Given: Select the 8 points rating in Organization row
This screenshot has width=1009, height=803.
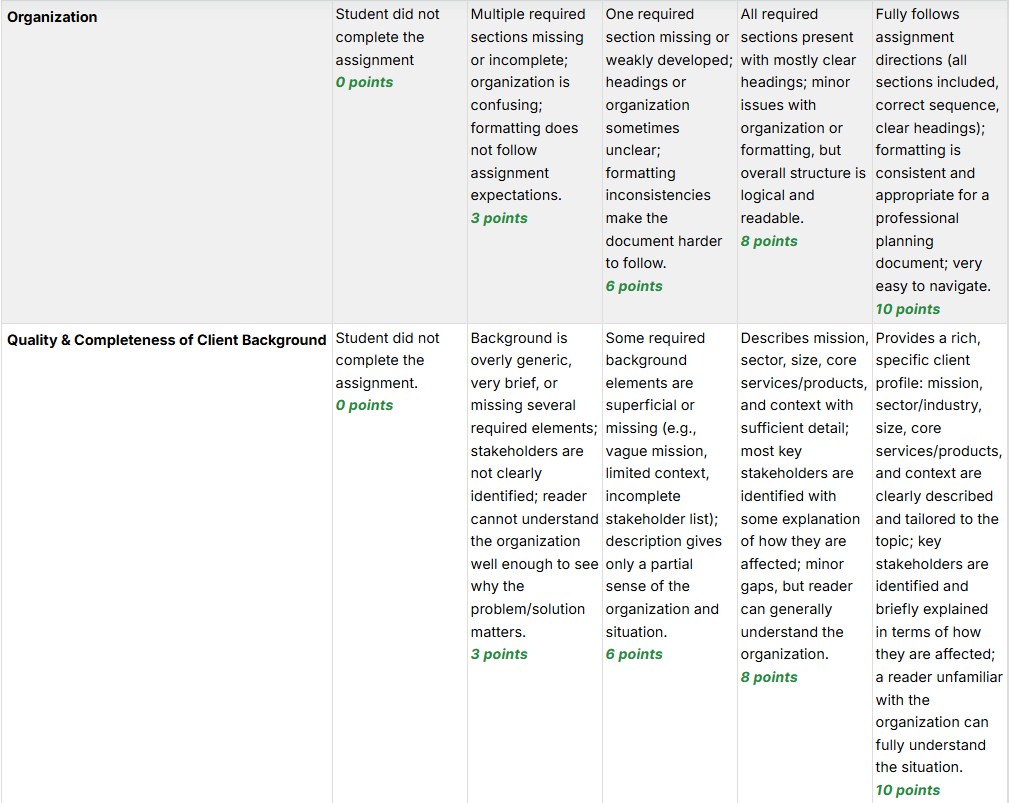Looking at the screenshot, I should 769,241.
